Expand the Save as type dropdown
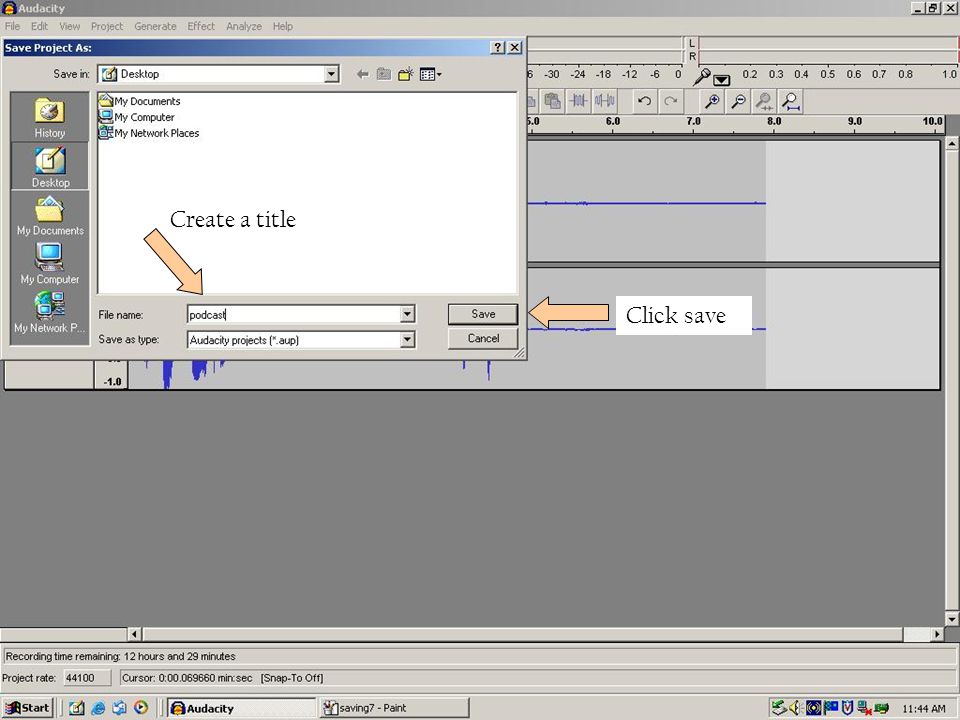The width and height of the screenshot is (960, 720). [x=407, y=340]
